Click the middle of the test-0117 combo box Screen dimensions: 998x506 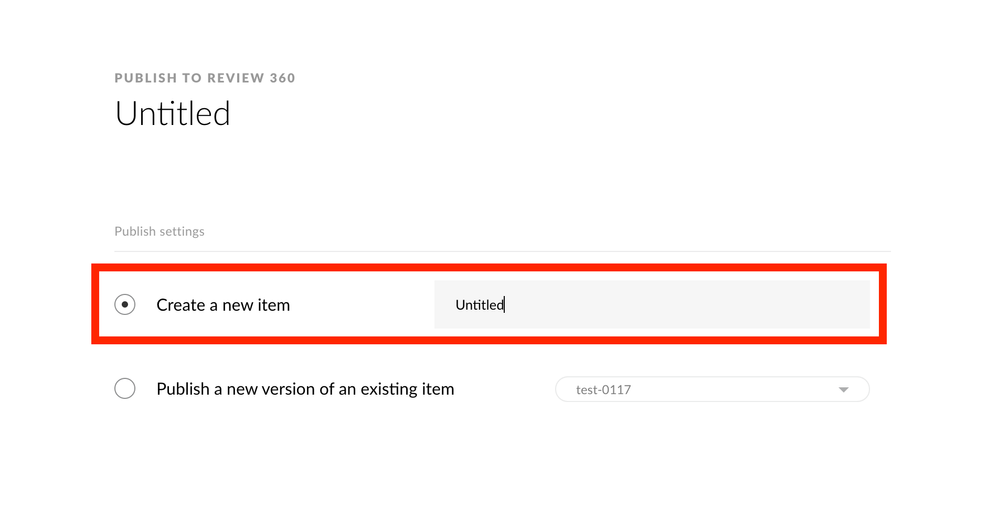711,389
